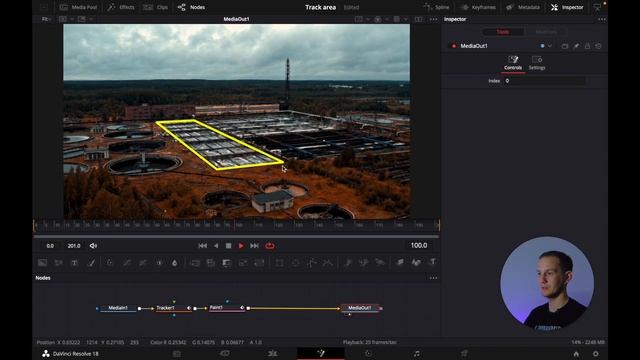Open the Settings tab in Inspector
Viewport: 640px width, 360px height.
537,63
